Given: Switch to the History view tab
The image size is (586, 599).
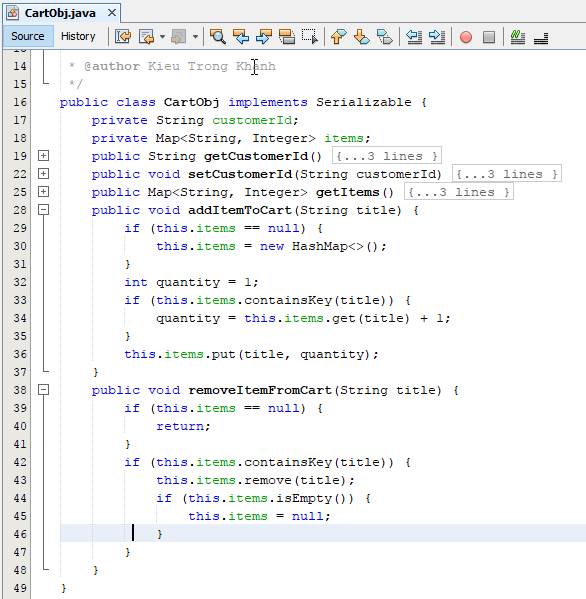Looking at the screenshot, I should 78,36.
